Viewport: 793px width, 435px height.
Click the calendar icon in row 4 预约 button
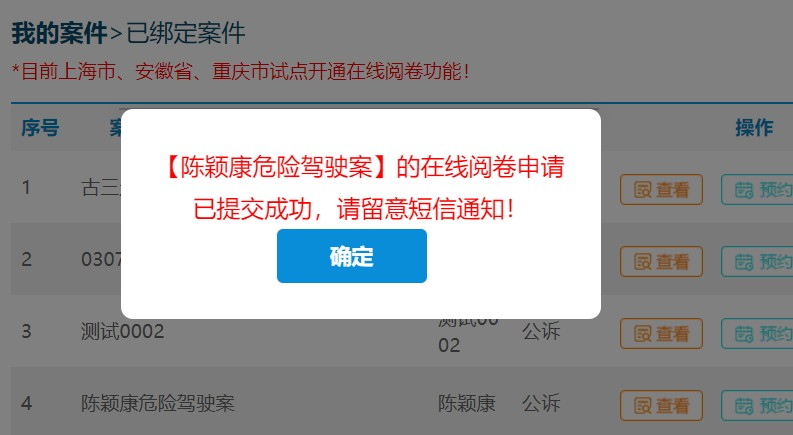(744, 406)
